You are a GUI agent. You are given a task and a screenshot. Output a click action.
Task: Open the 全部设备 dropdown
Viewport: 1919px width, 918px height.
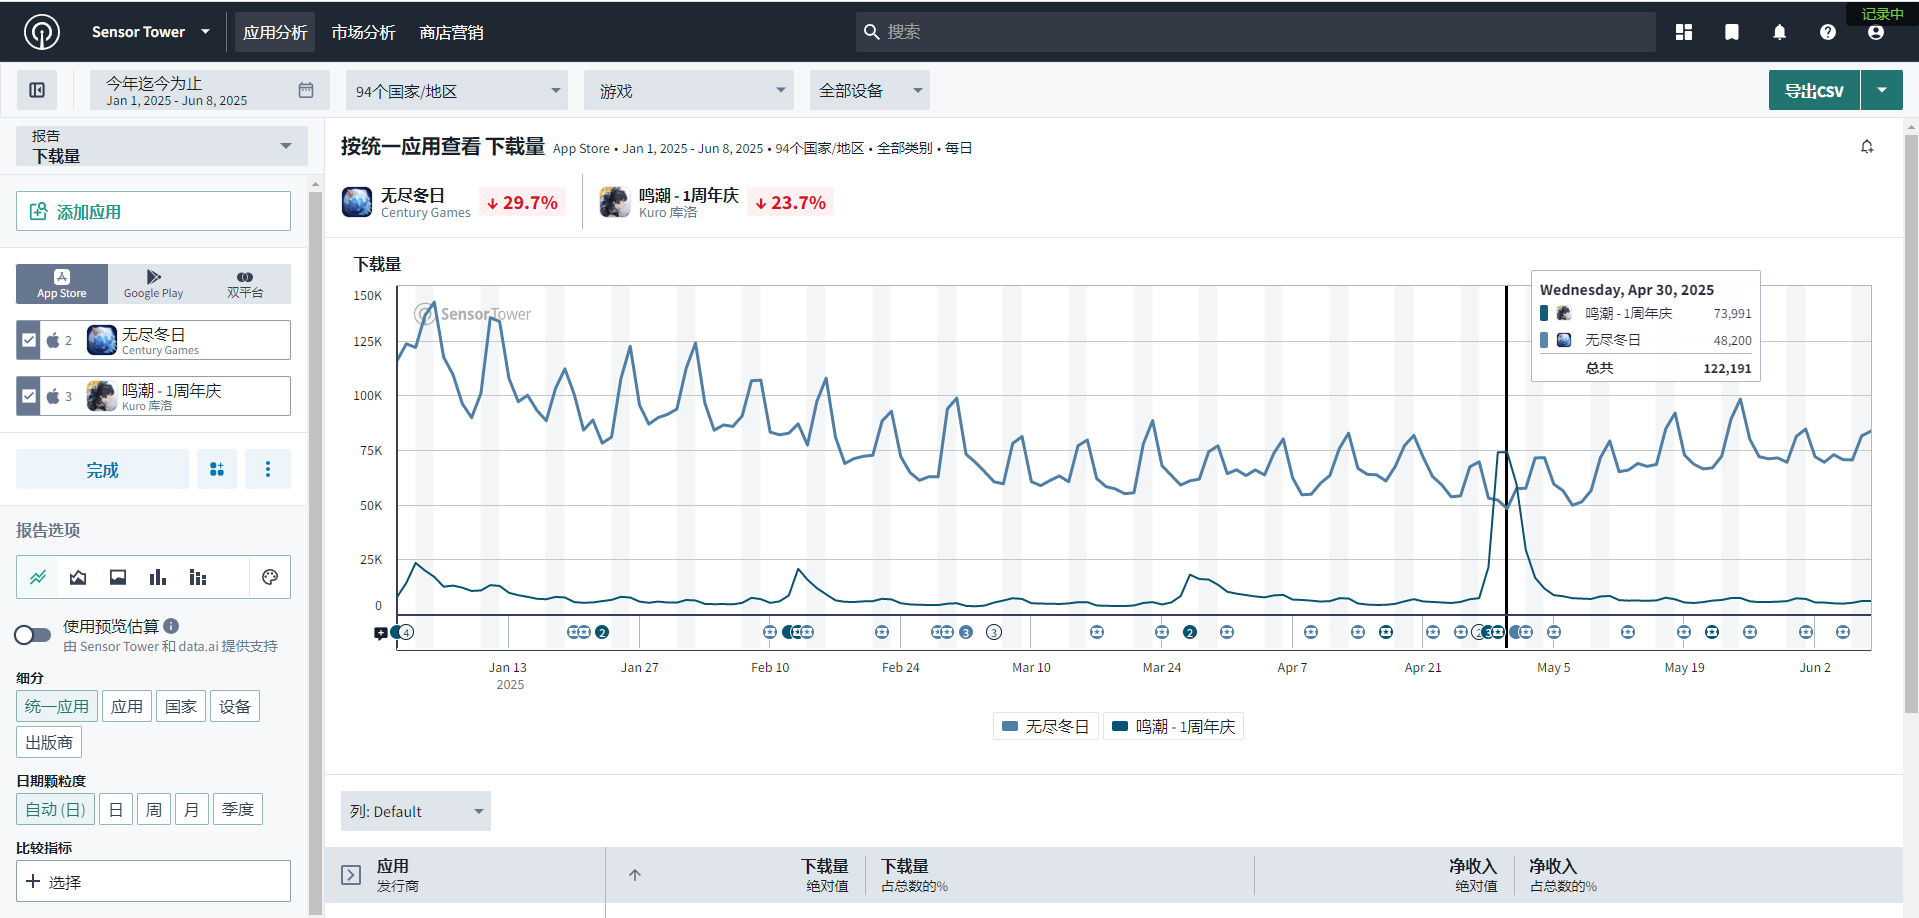point(870,90)
